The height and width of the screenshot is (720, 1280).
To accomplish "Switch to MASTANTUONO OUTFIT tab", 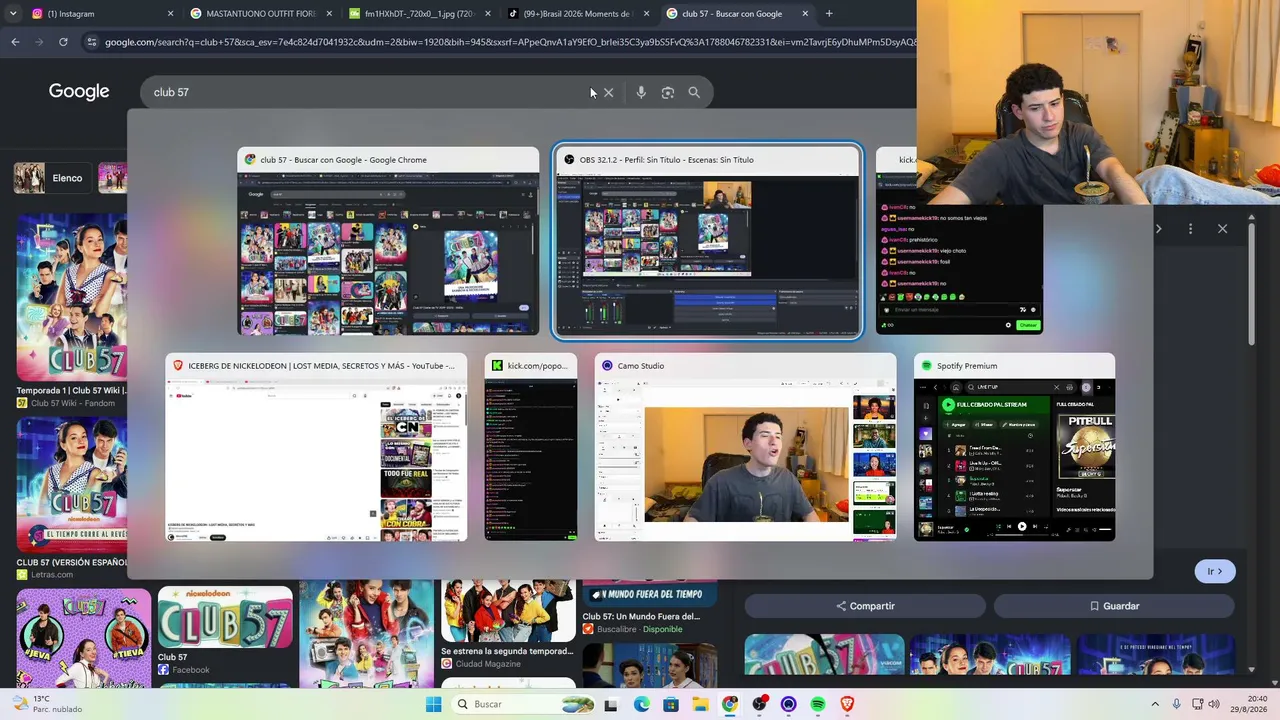I will coord(261,14).
